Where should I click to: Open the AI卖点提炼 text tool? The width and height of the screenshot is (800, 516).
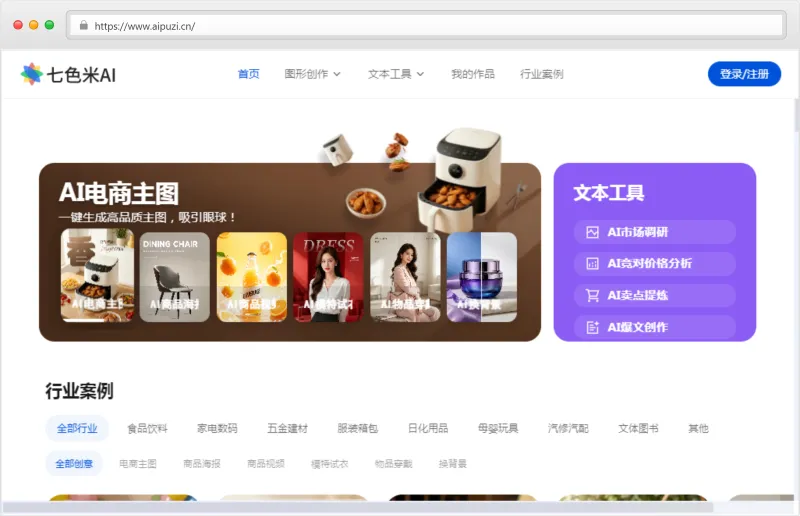pos(655,295)
